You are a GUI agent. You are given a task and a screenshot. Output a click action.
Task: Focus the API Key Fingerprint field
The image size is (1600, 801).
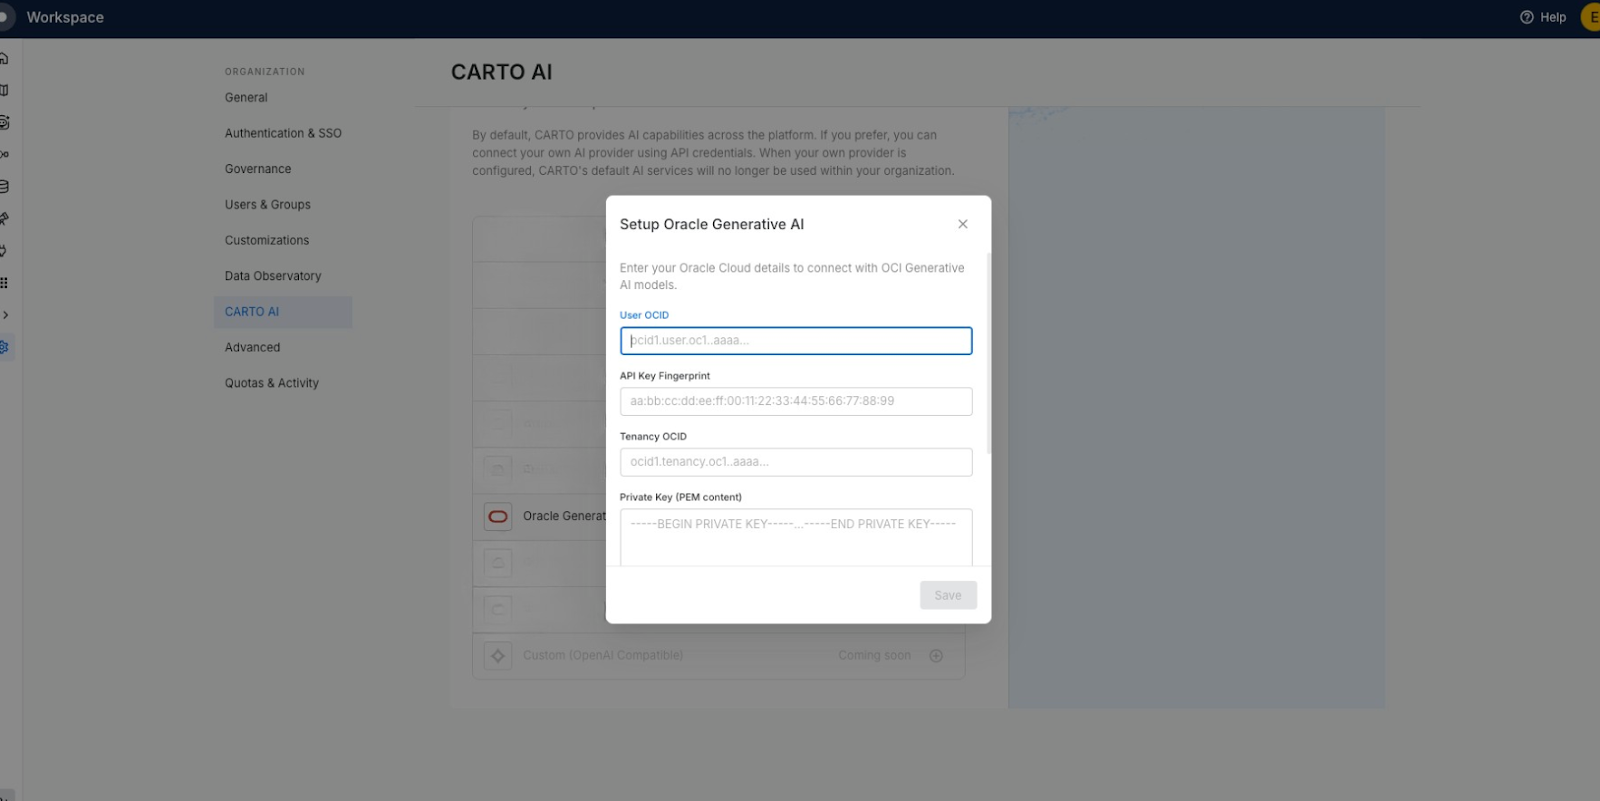pos(795,401)
